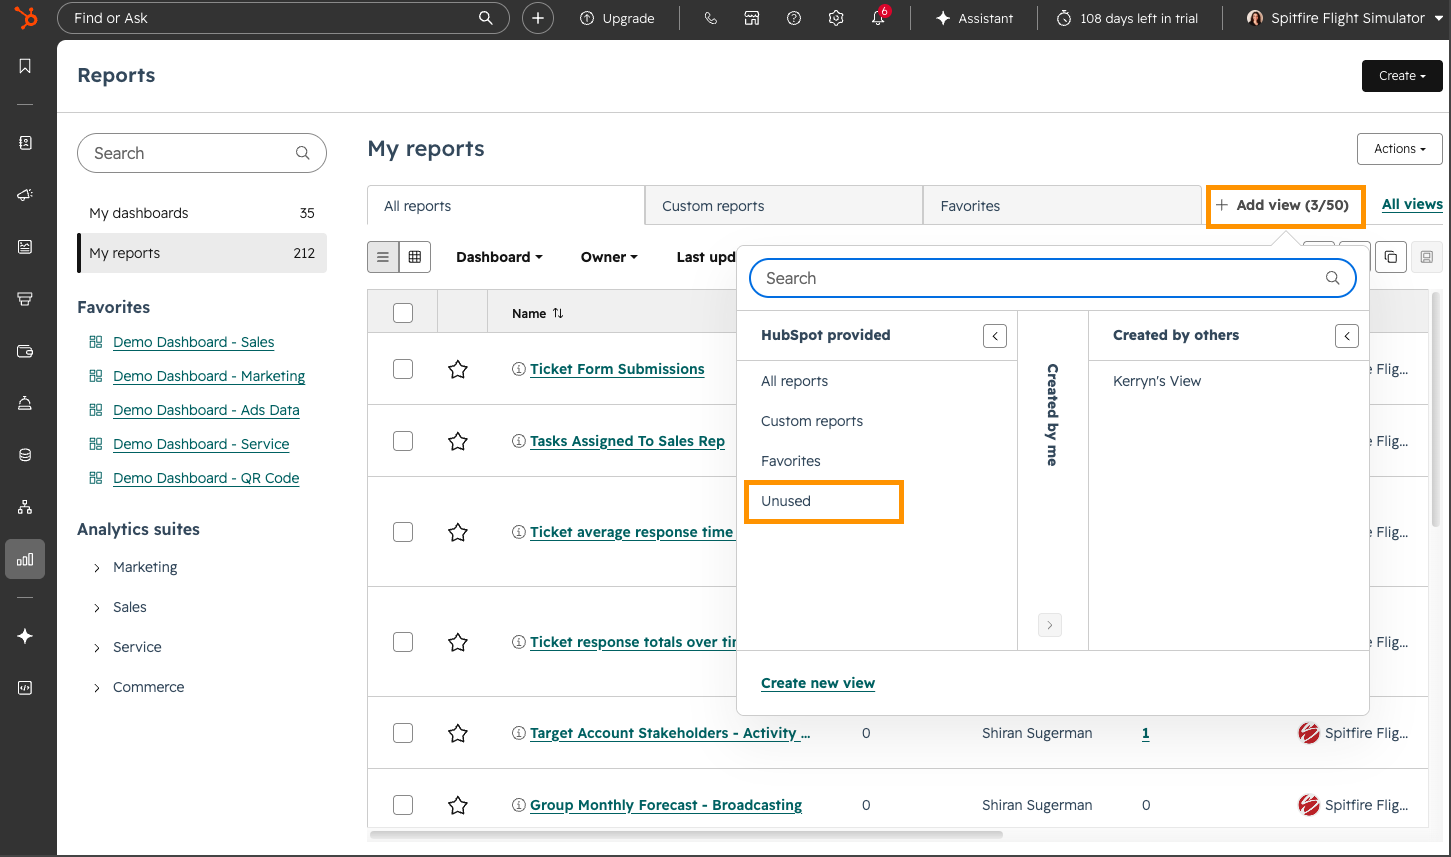Image resolution: width=1451 pixels, height=857 pixels.
Task: Open the Marketing megaphone icon in sidebar
Action: 25,195
